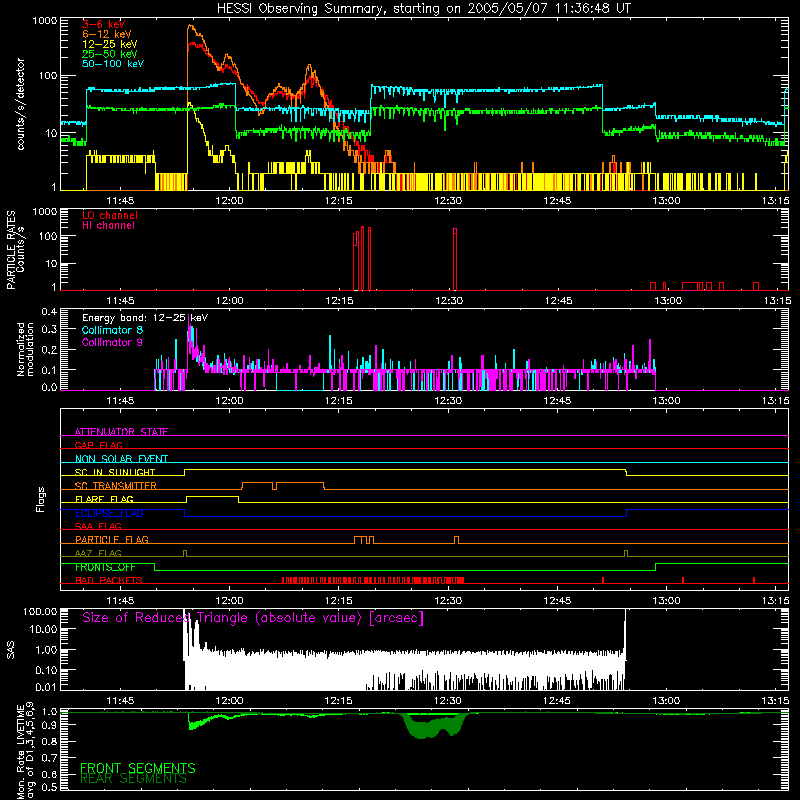Click the 12:15 time label under the flags panel

tap(338, 601)
